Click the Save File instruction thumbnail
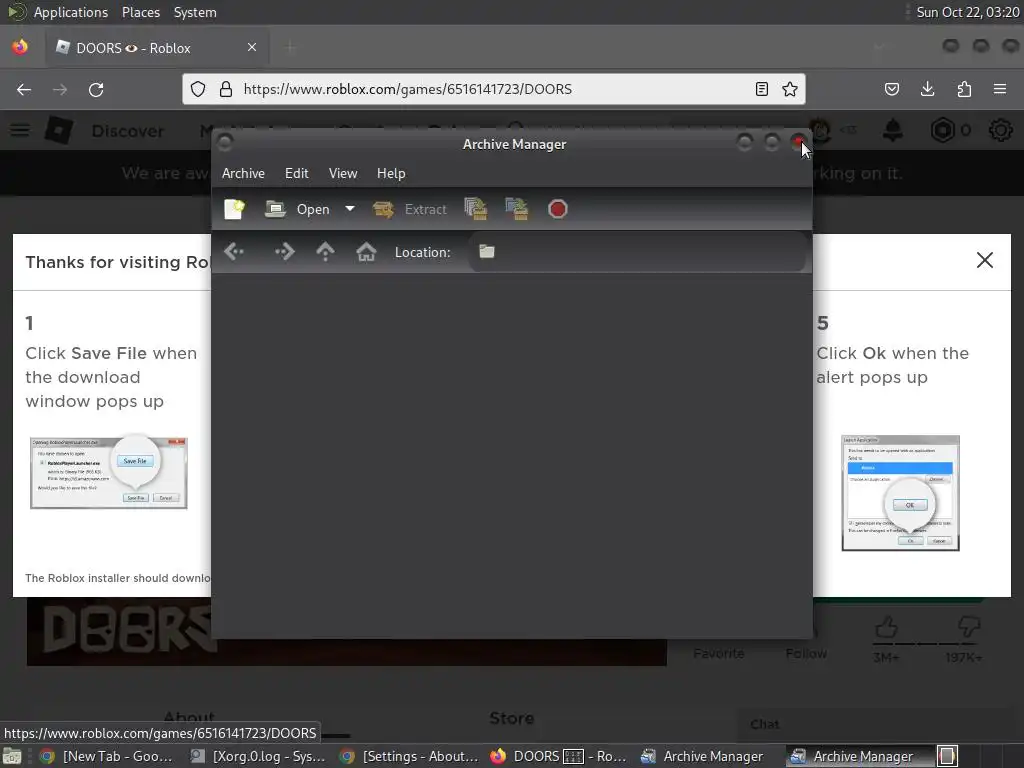 coord(108,473)
